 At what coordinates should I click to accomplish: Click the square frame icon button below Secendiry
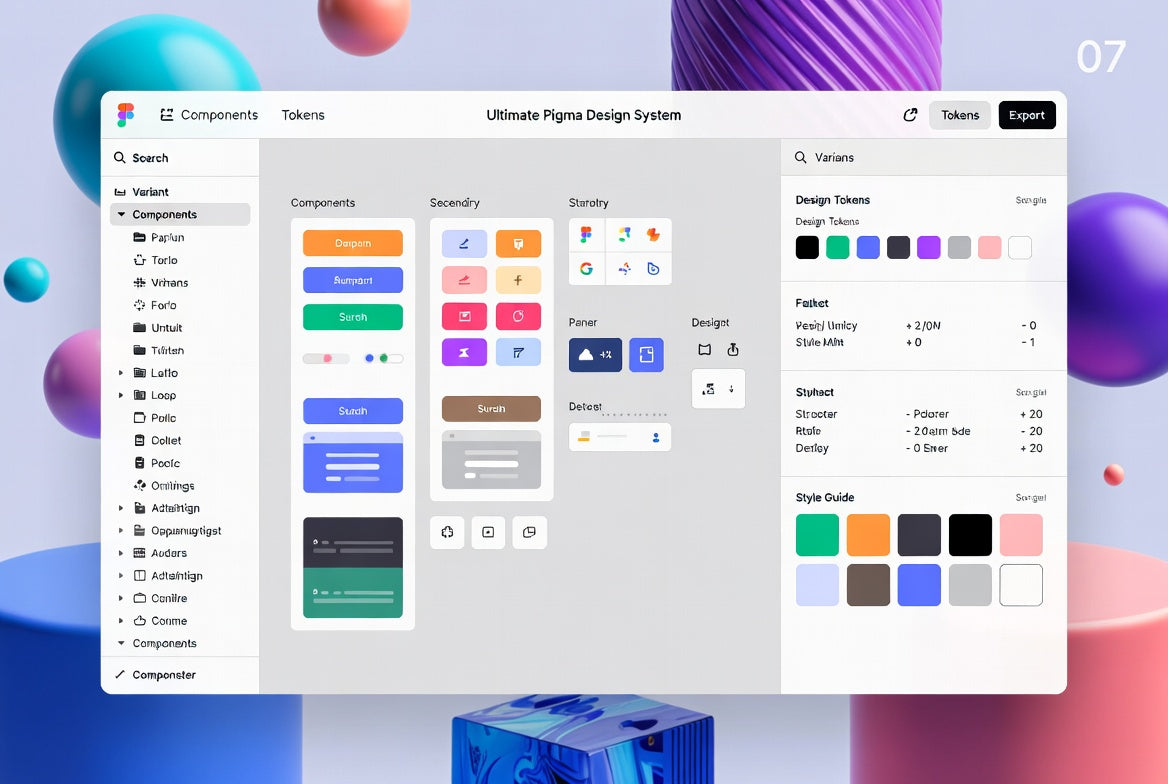(488, 532)
